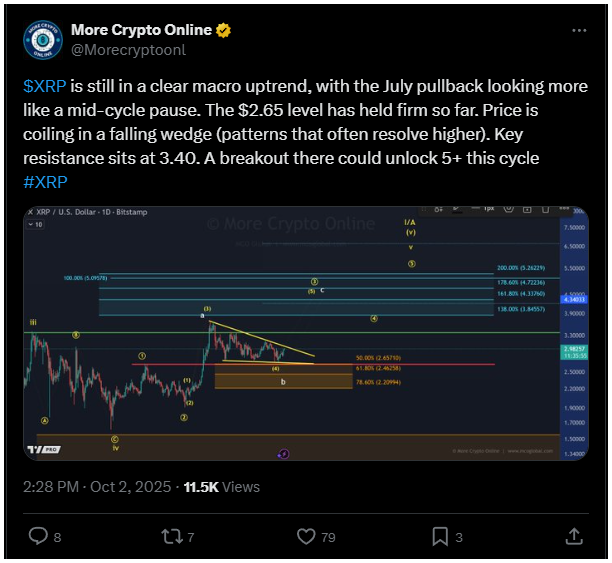This screenshot has width=612, height=563.
Task: Bookmark this post
Action: tap(440, 537)
